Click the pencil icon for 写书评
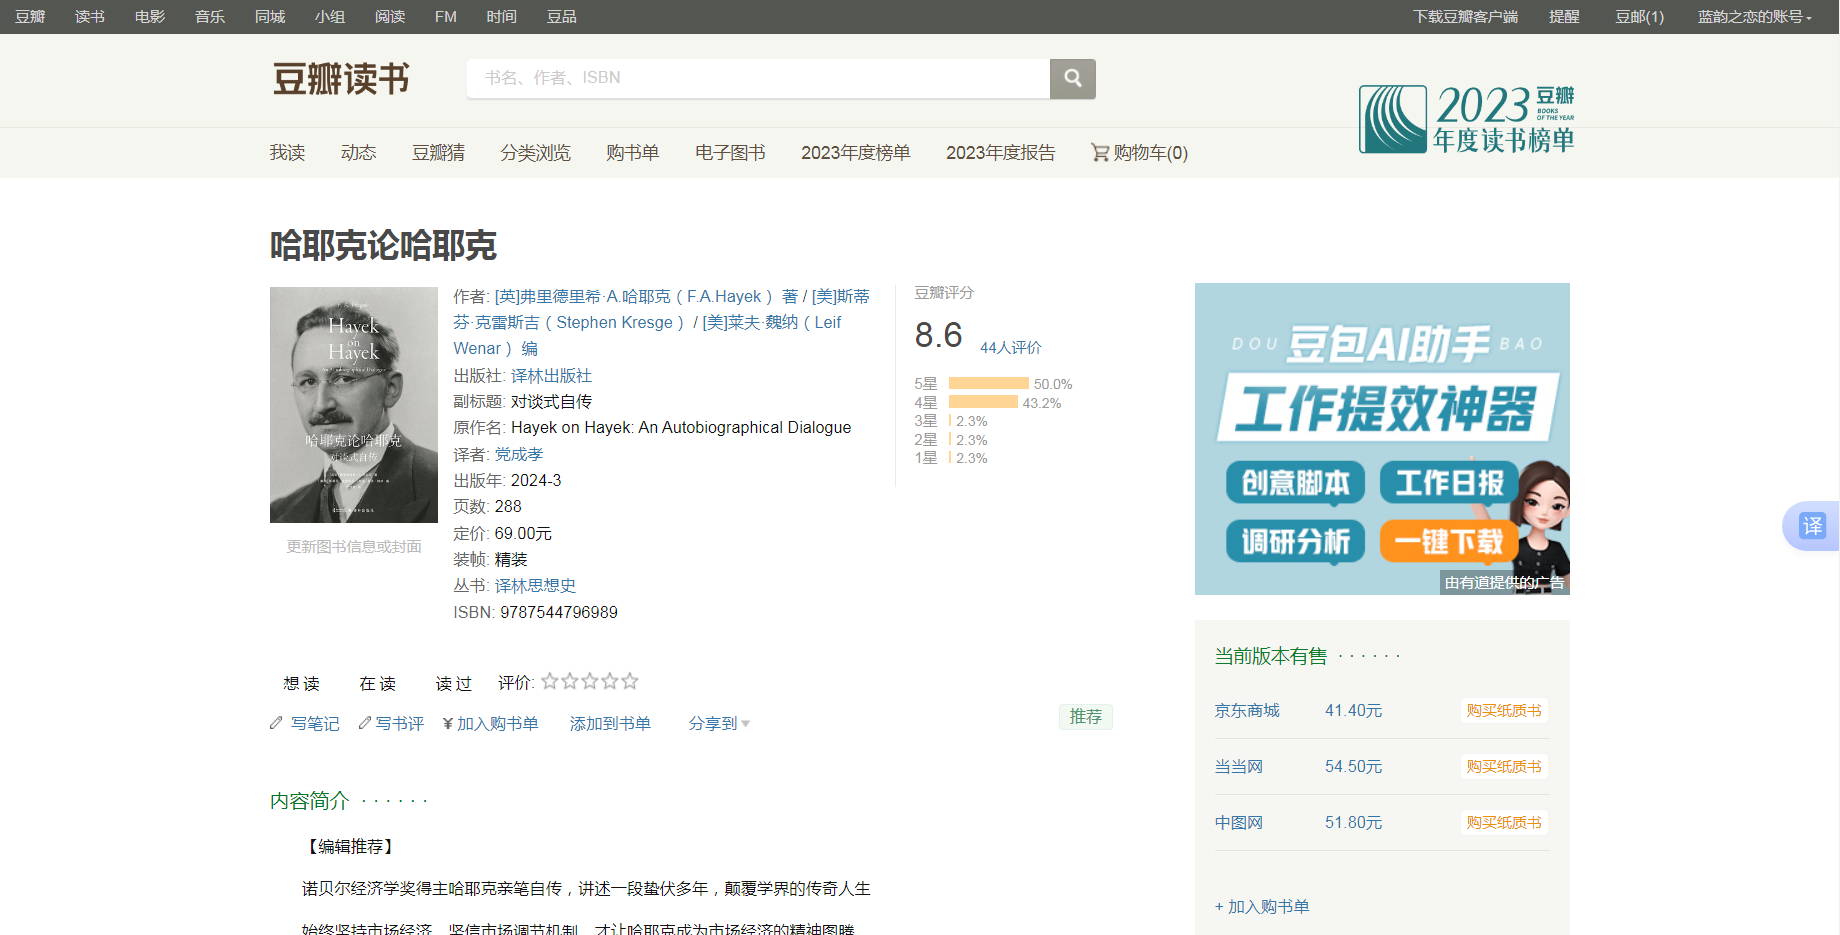 point(365,723)
